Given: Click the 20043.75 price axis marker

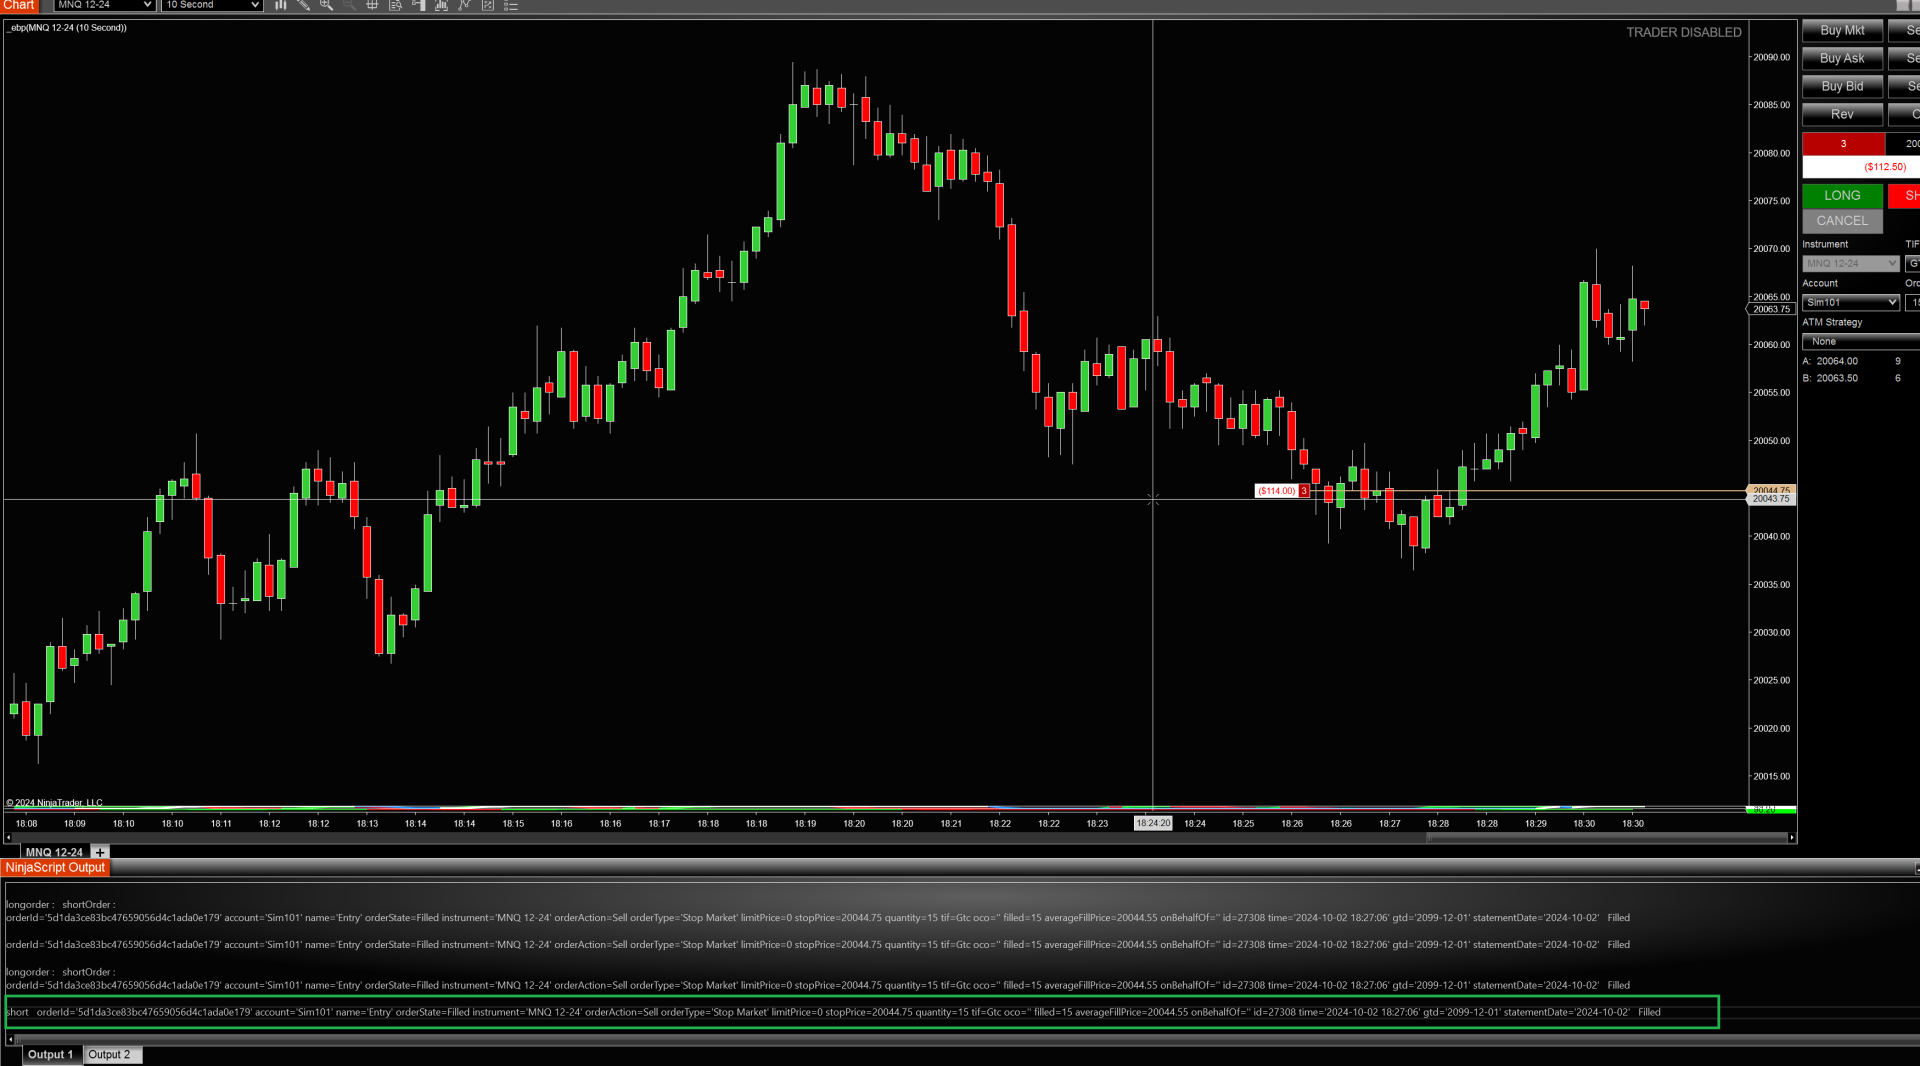Looking at the screenshot, I should pos(1771,499).
